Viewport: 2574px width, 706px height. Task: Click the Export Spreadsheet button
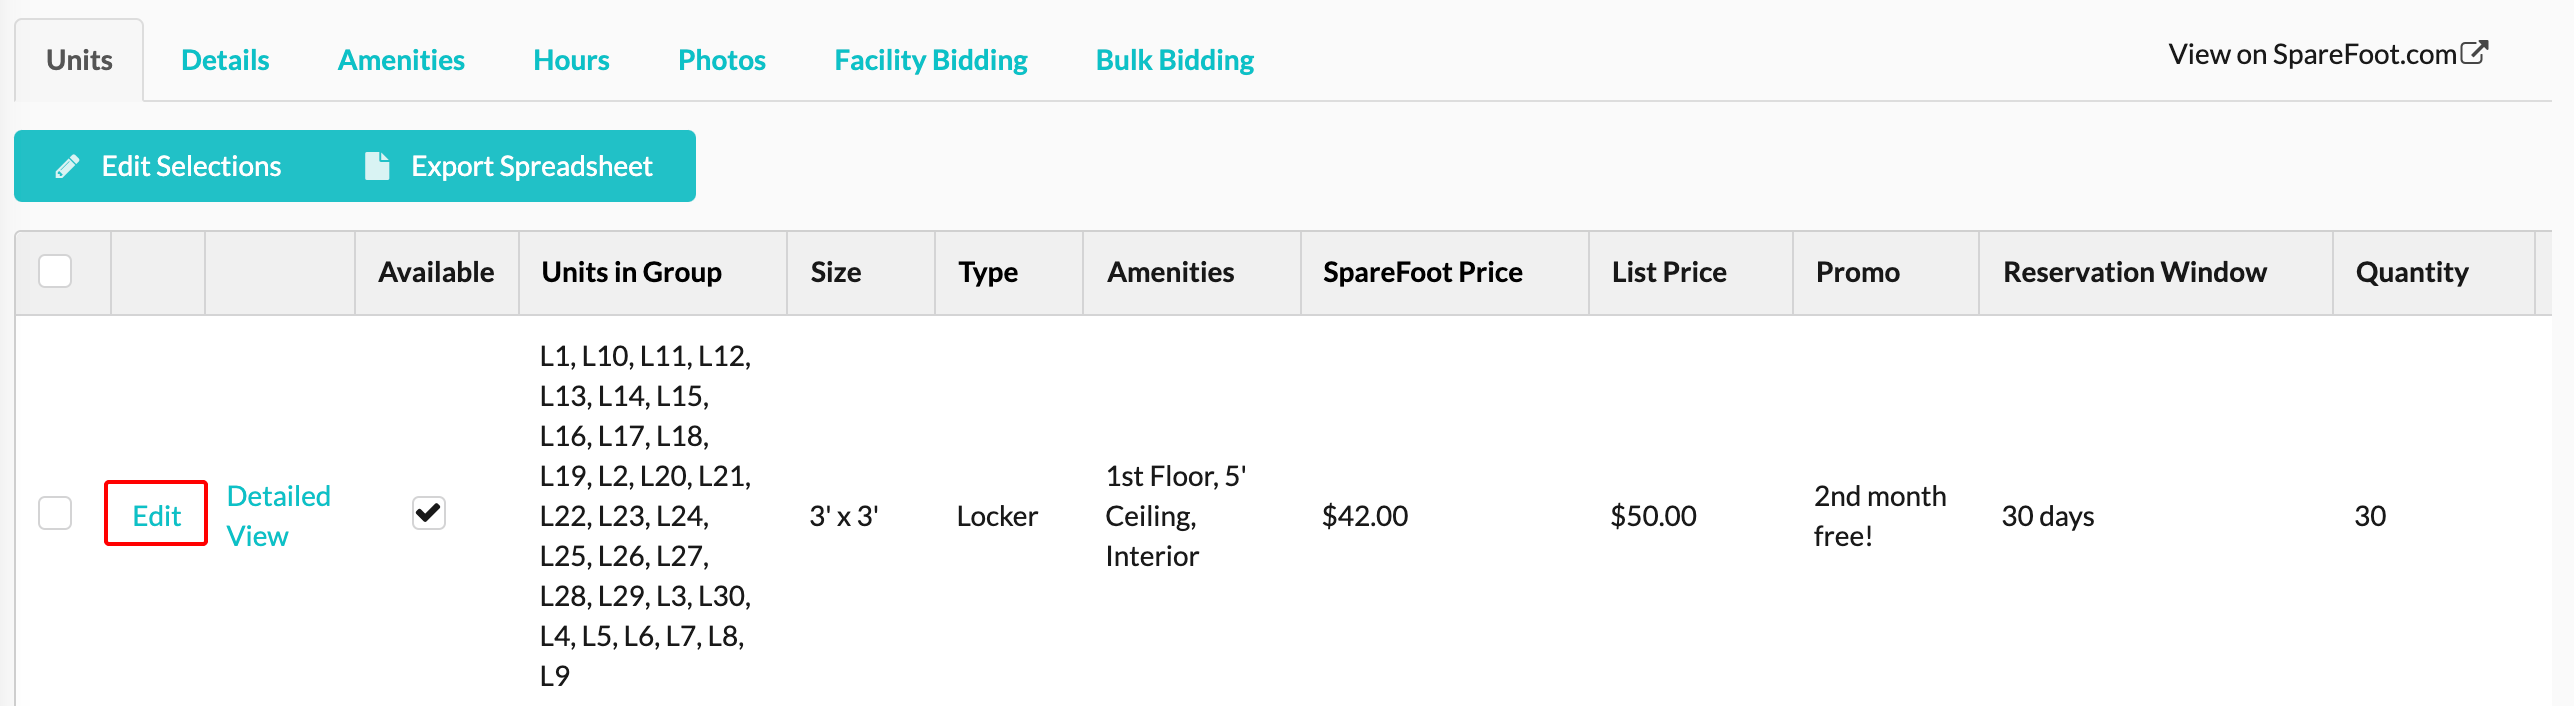tap(509, 166)
